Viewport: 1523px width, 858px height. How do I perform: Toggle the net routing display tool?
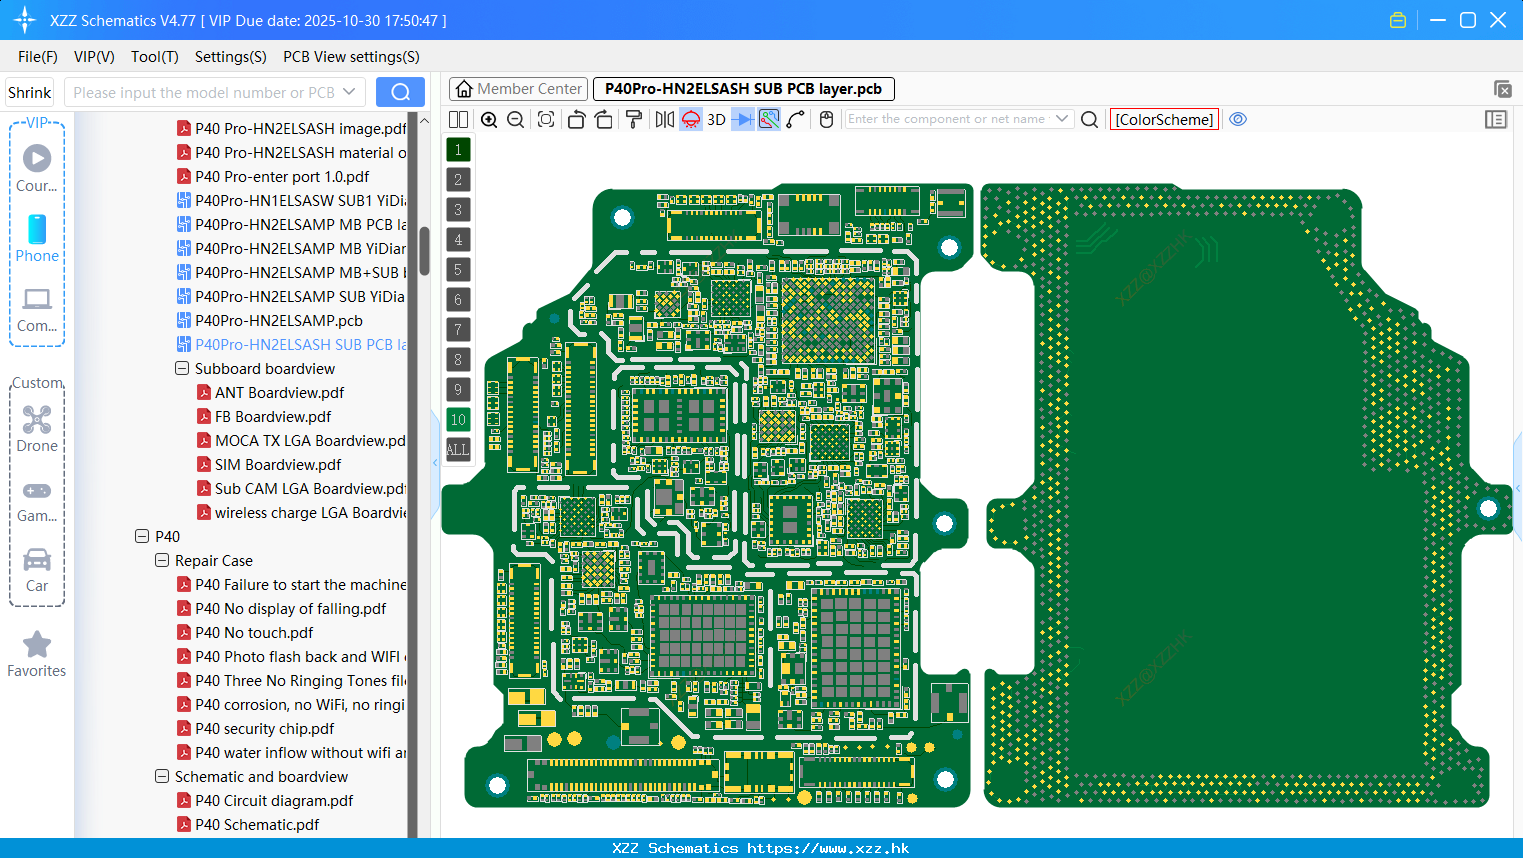(x=769, y=119)
